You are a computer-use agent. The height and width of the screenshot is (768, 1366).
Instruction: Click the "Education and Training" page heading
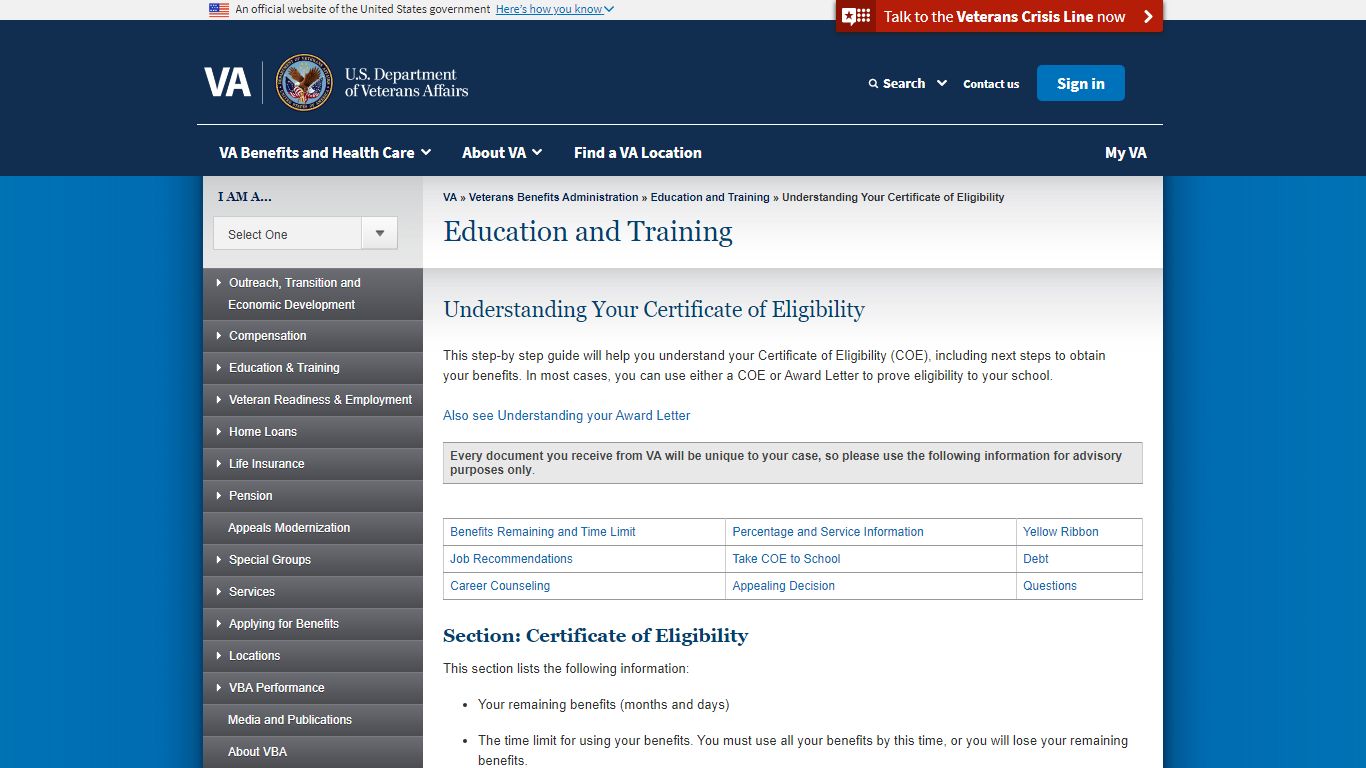click(x=588, y=232)
